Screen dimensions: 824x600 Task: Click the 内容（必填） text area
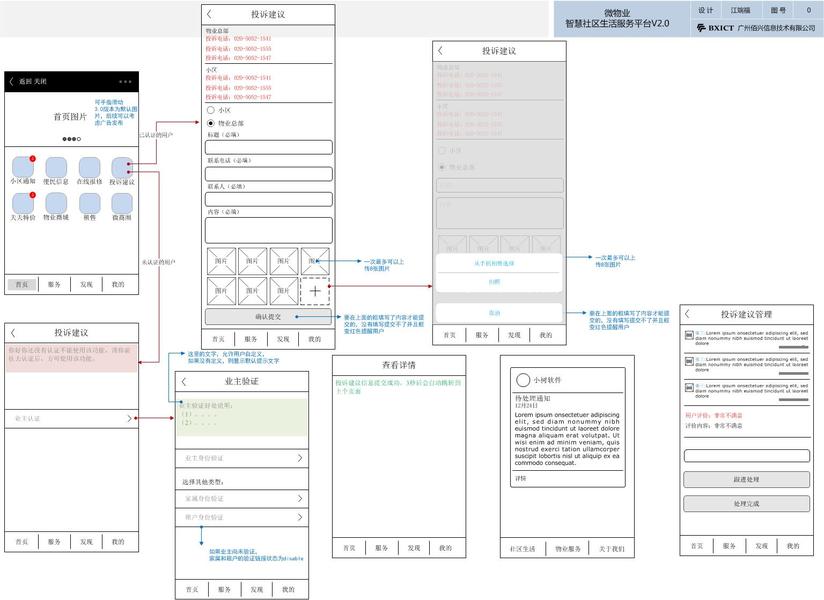click(x=269, y=230)
